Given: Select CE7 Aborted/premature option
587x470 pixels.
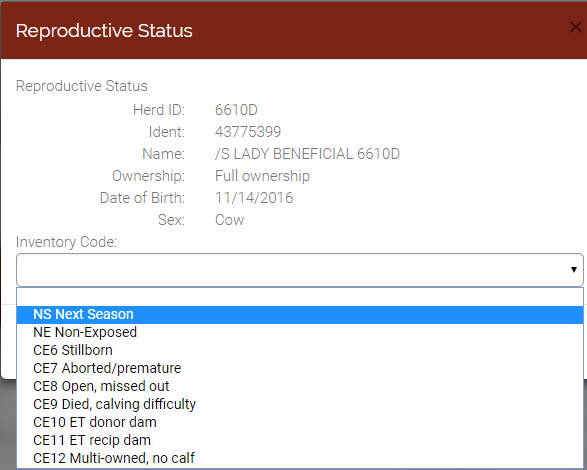Looking at the screenshot, I should 300,369.
